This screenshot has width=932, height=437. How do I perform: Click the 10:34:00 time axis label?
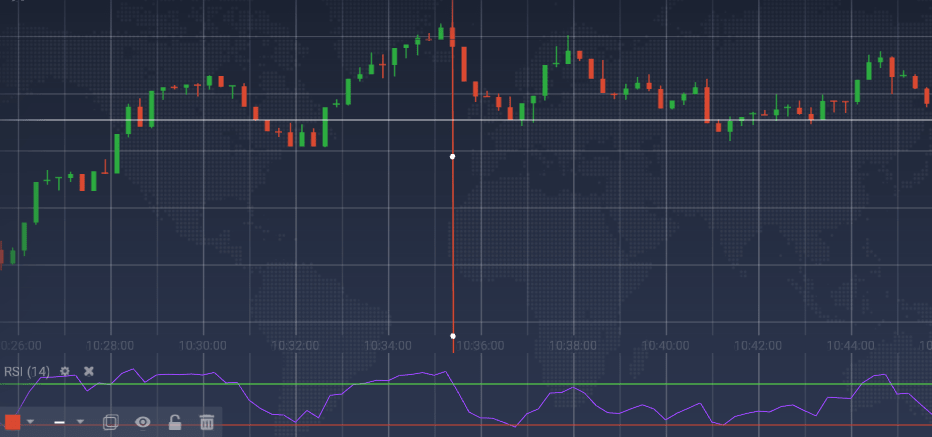click(388, 345)
